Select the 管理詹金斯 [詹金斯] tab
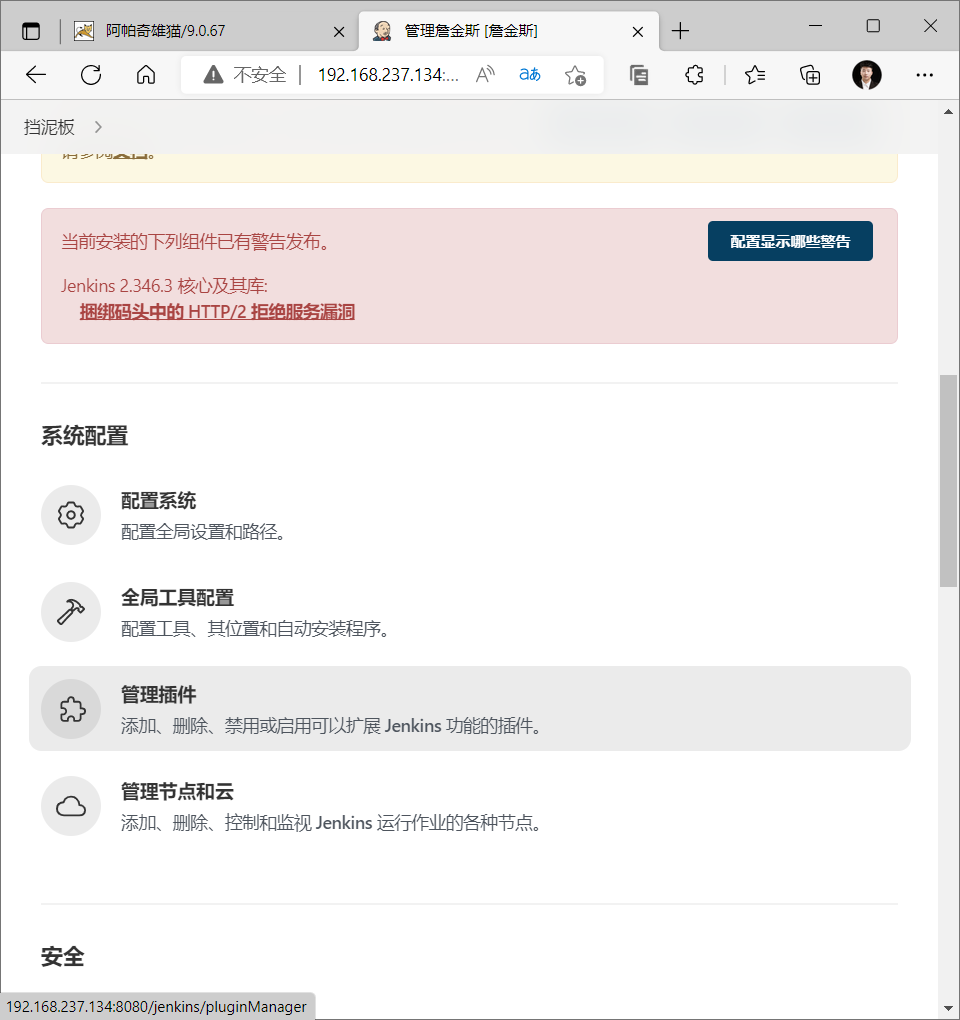The width and height of the screenshot is (960, 1020). [507, 31]
